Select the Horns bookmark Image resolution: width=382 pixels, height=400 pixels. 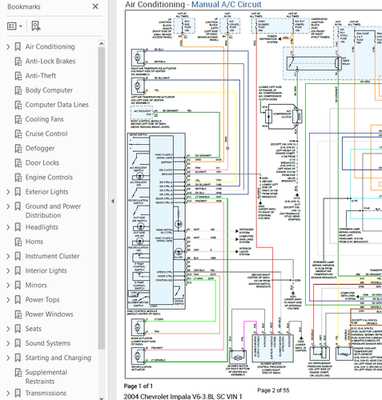pos(34,242)
